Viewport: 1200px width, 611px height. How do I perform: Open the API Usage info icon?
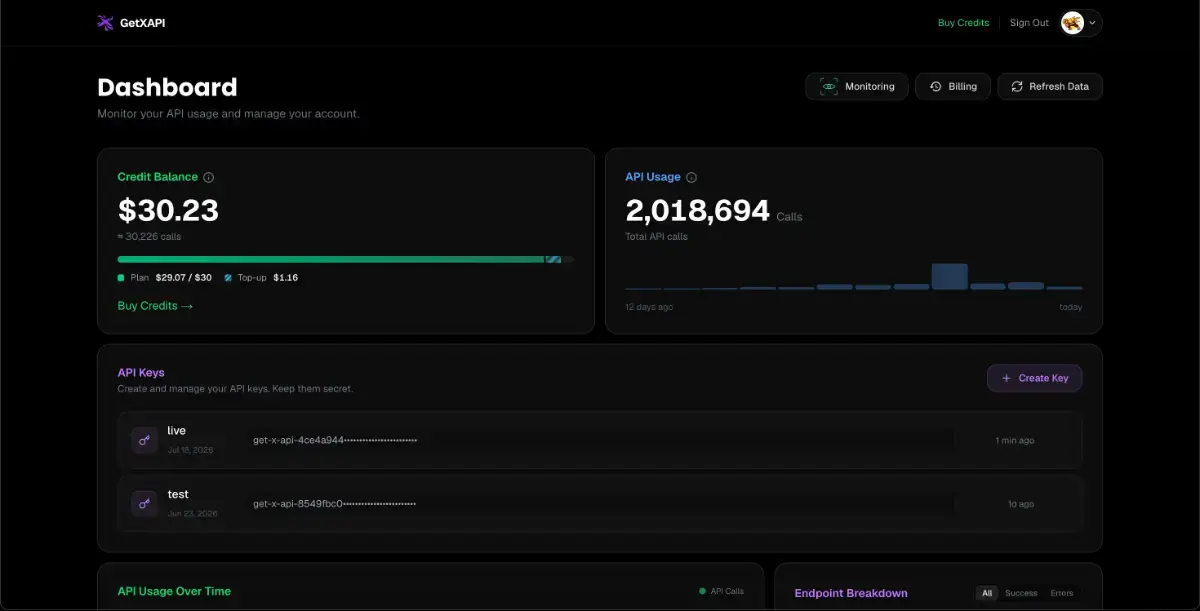click(691, 177)
